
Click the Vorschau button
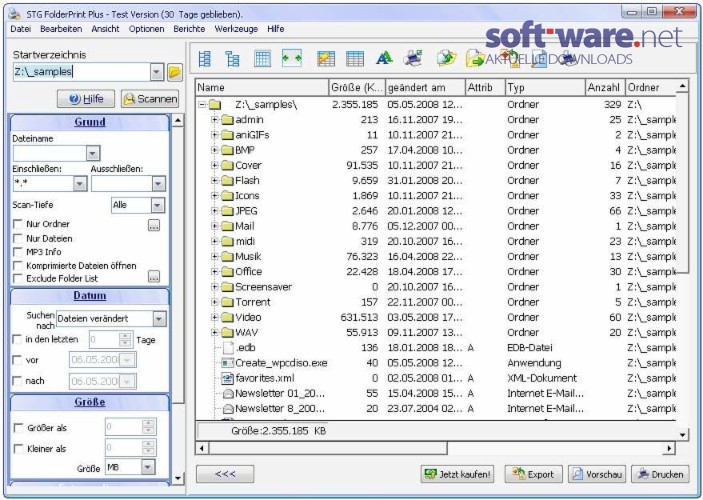[597, 474]
